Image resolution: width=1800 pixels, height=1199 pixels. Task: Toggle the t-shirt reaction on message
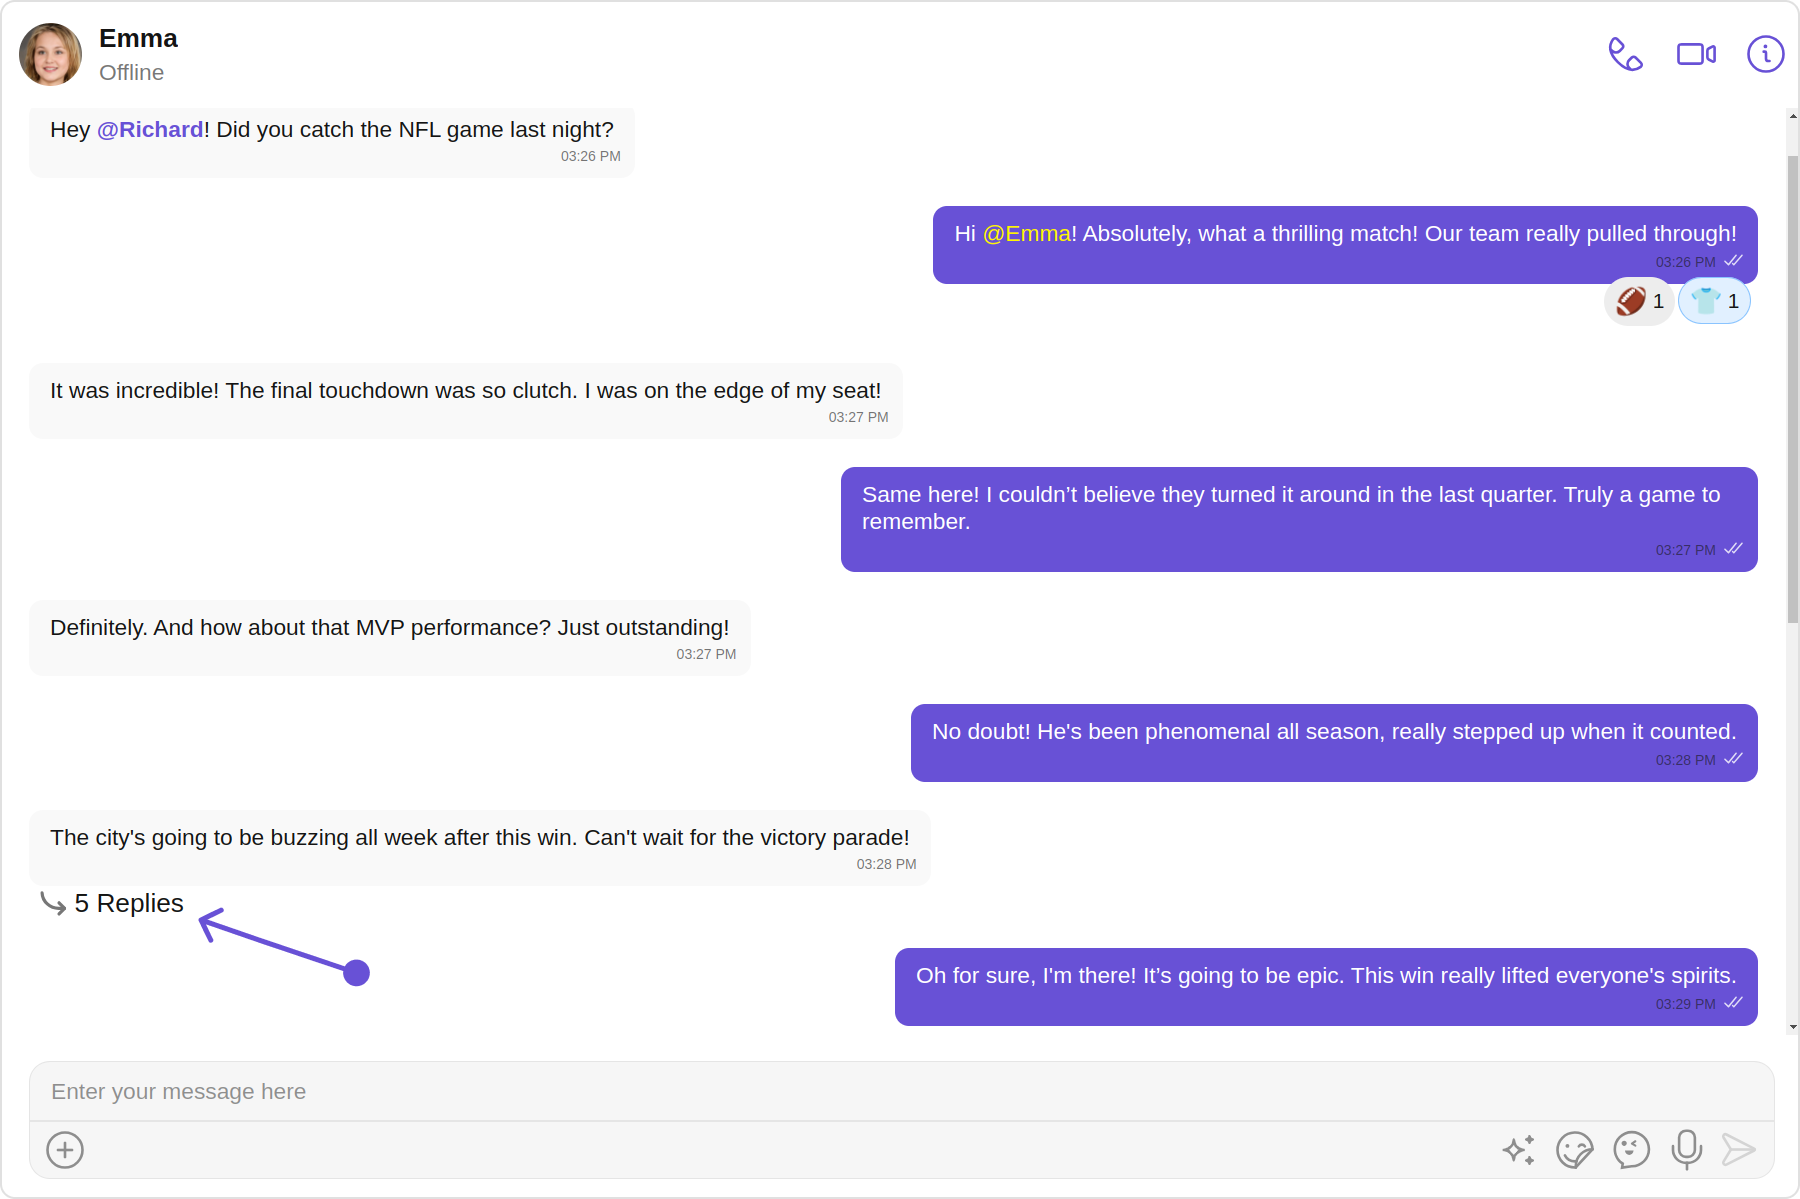pyautogui.click(x=1714, y=301)
